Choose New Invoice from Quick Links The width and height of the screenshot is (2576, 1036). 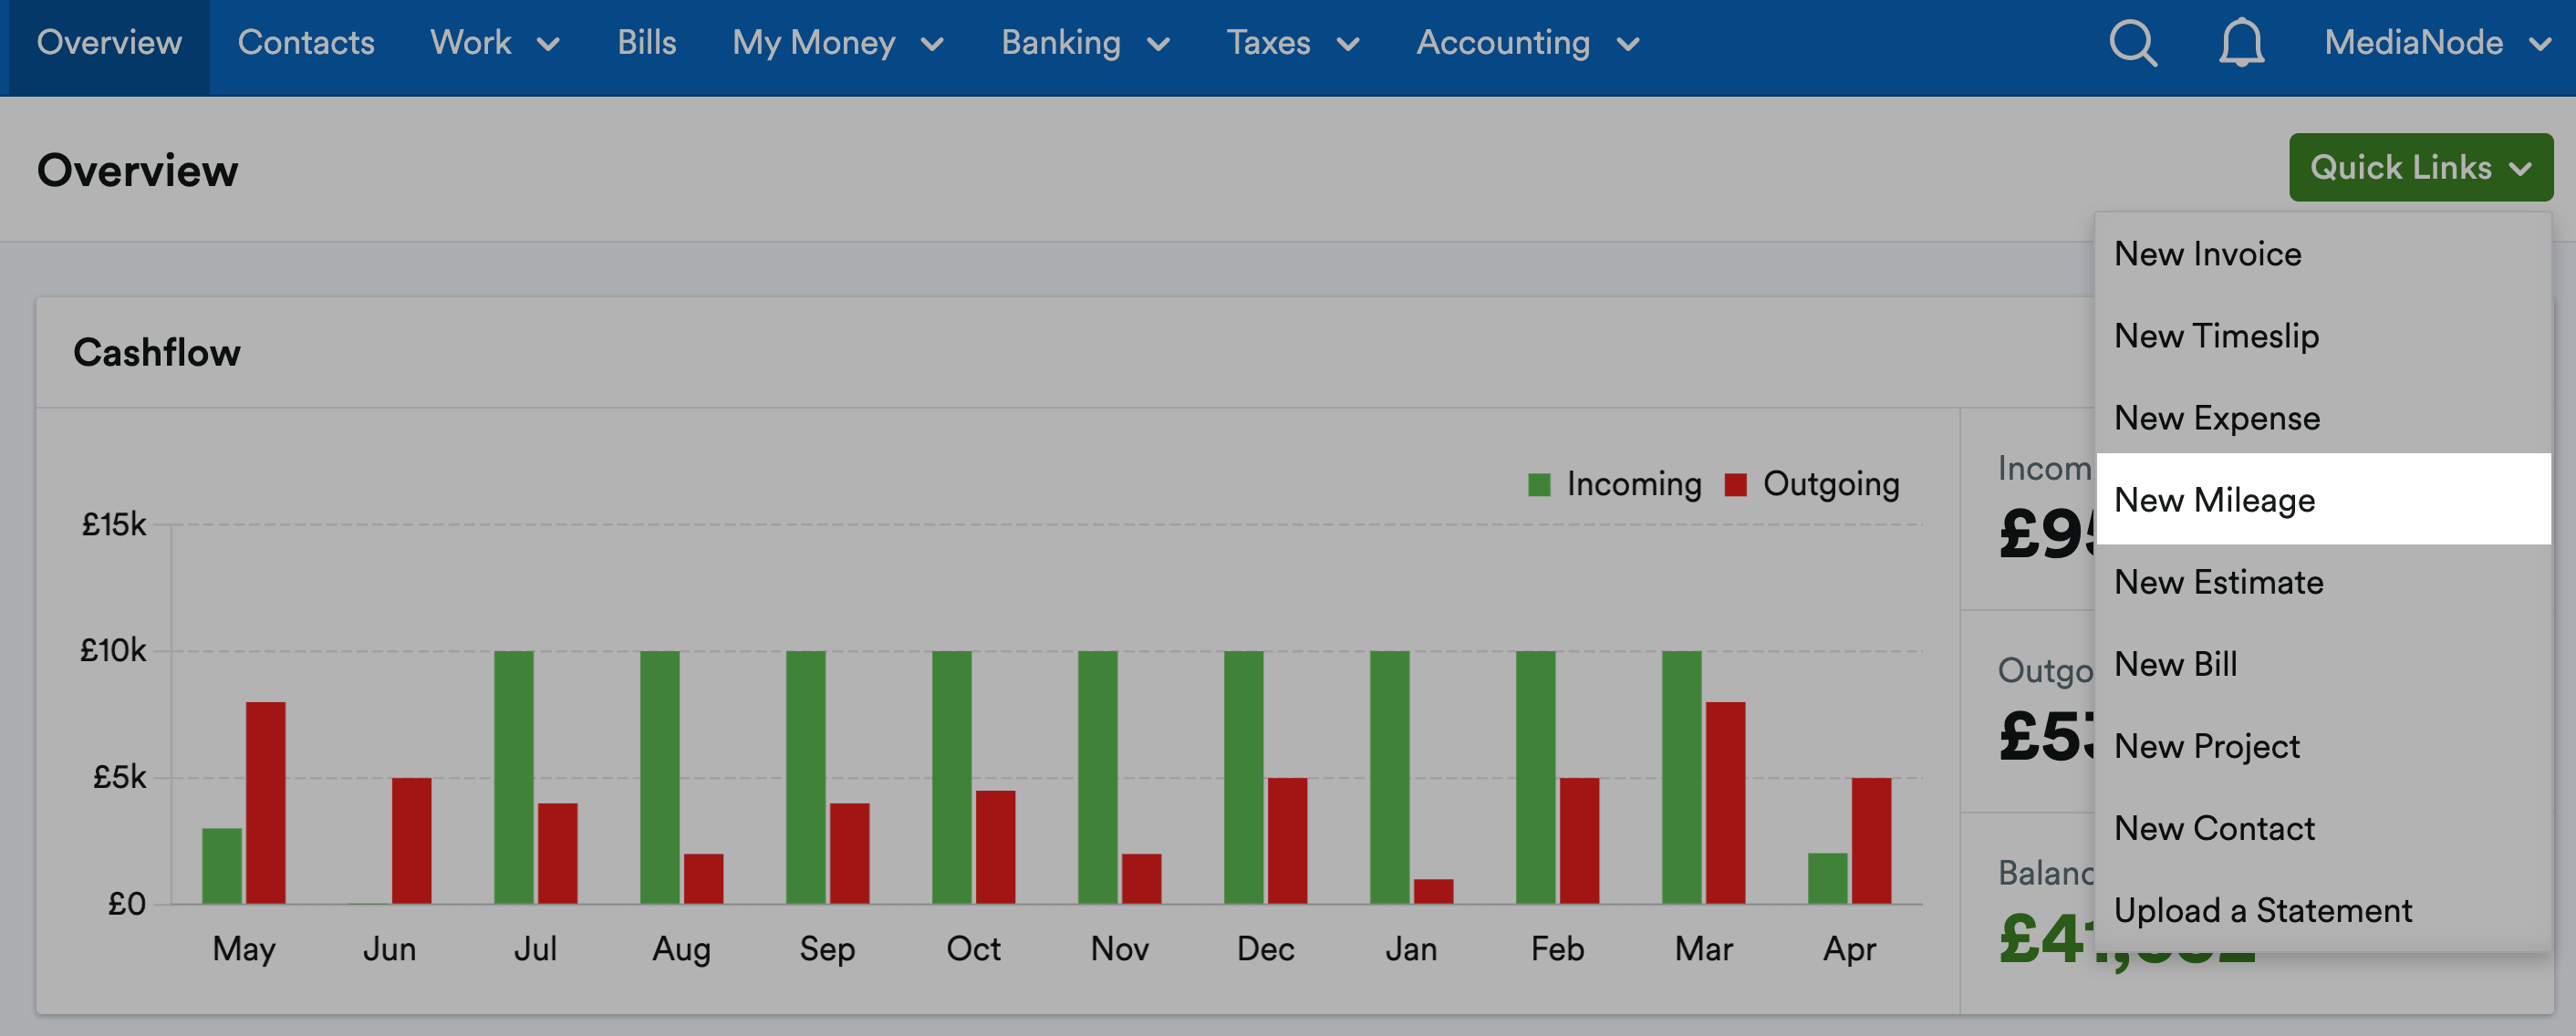(2207, 254)
